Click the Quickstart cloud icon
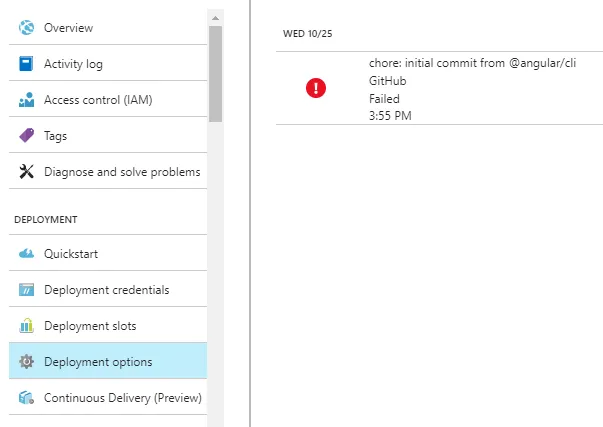The width and height of the screenshot is (603, 427). coord(26,254)
